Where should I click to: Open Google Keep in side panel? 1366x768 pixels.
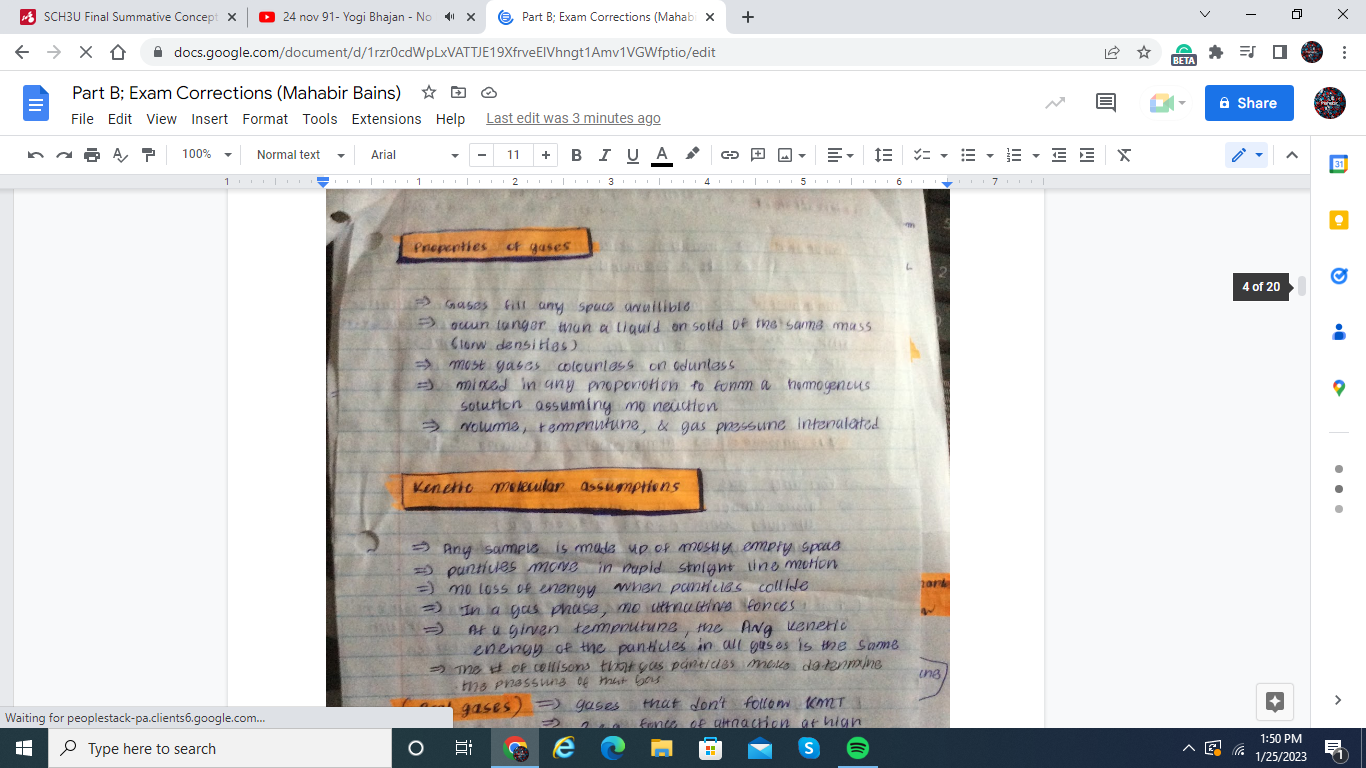click(x=1339, y=220)
